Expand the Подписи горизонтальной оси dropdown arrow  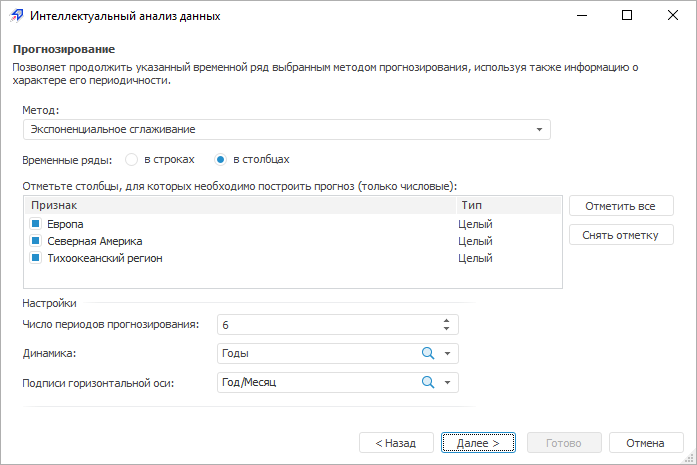448,383
